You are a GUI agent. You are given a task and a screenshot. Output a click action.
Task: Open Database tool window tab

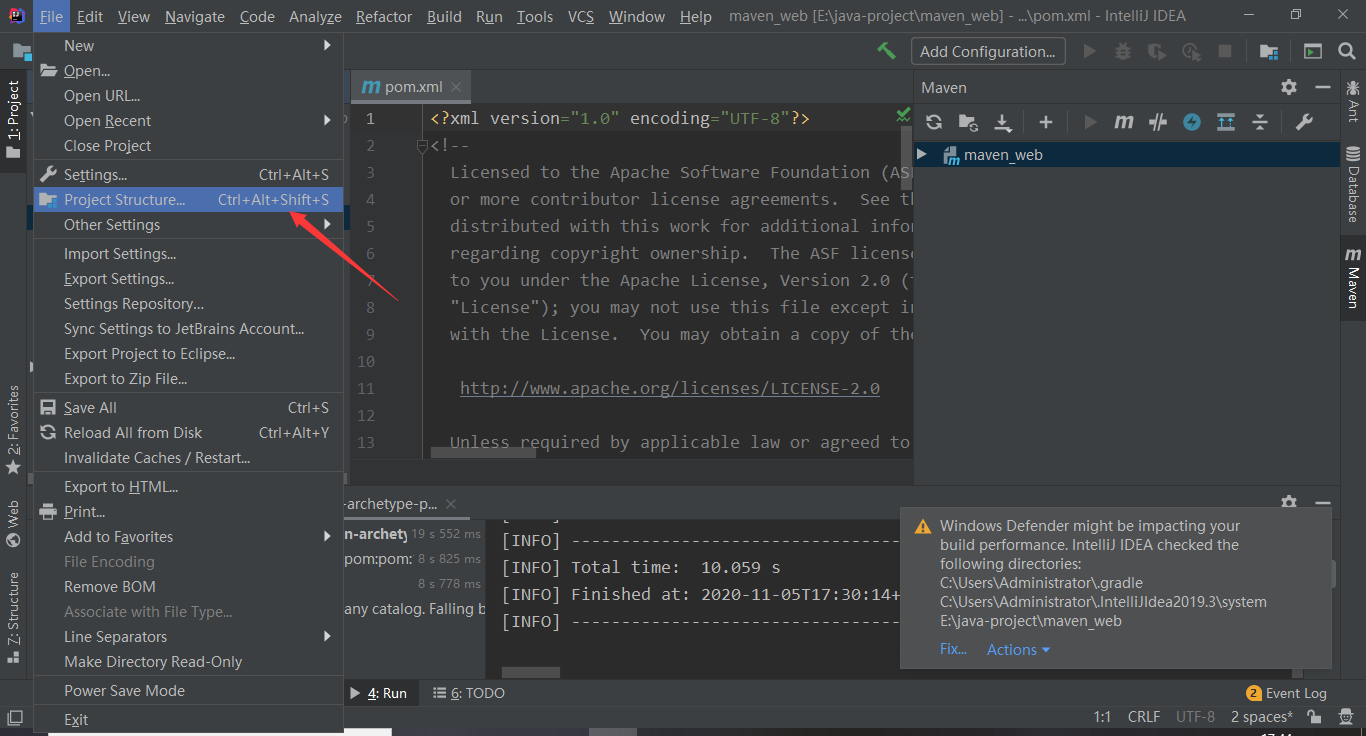click(x=1353, y=185)
